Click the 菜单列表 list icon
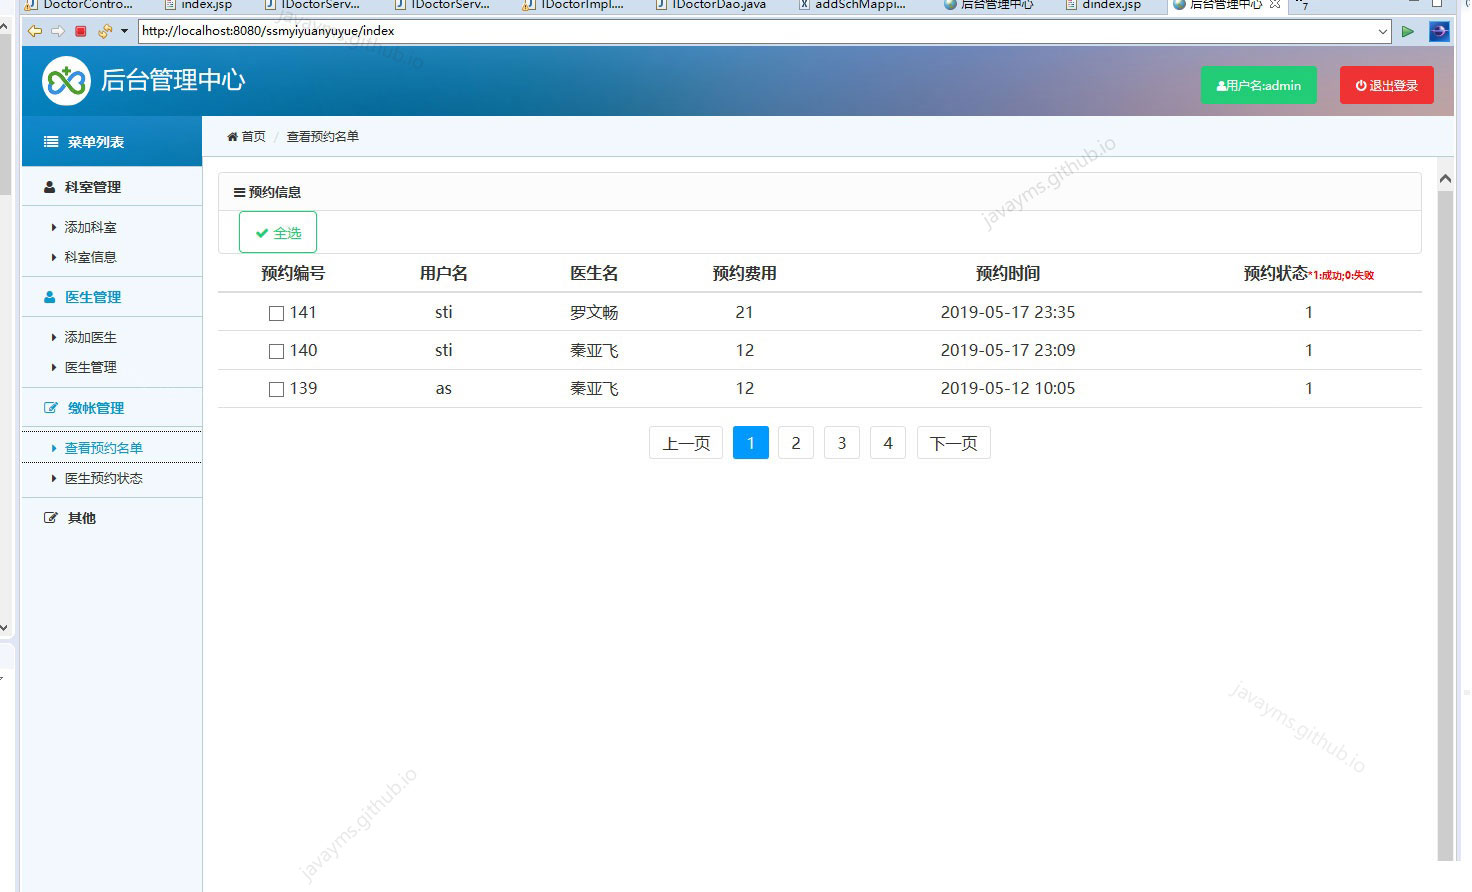 [x=51, y=142]
